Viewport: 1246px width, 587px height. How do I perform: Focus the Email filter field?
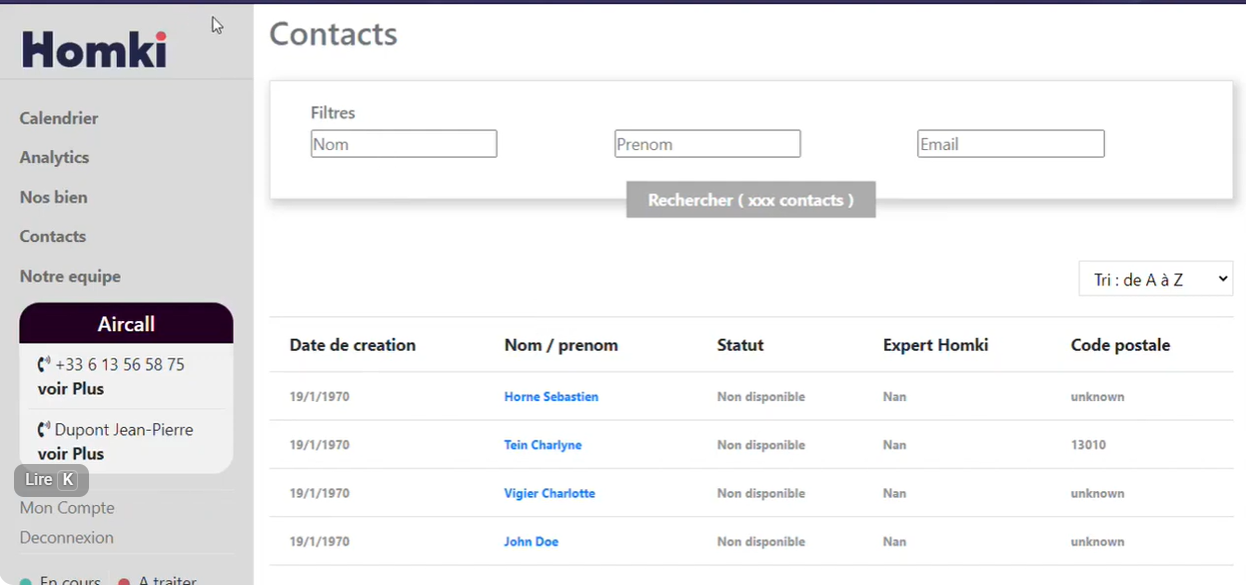tap(1011, 144)
